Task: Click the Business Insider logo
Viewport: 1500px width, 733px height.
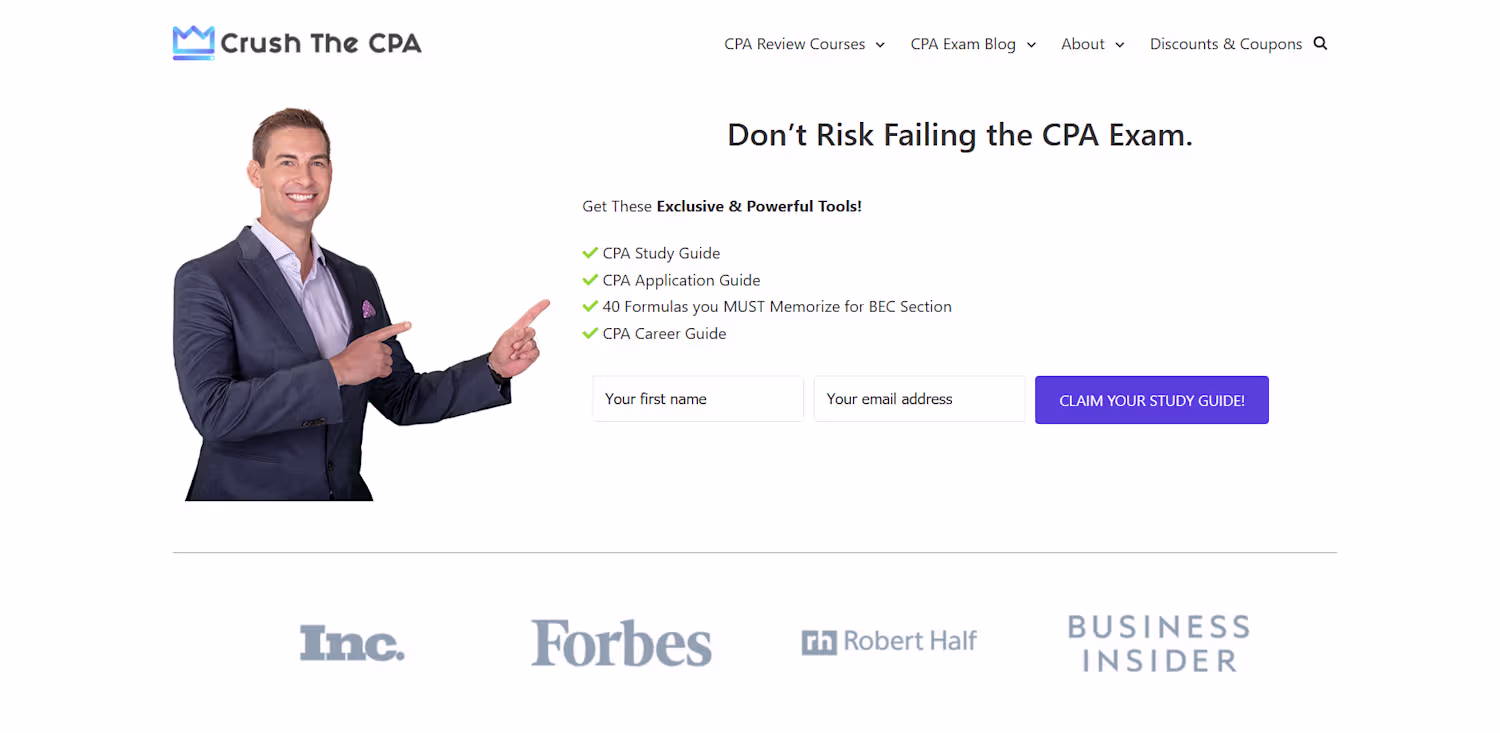Action: click(x=1158, y=643)
